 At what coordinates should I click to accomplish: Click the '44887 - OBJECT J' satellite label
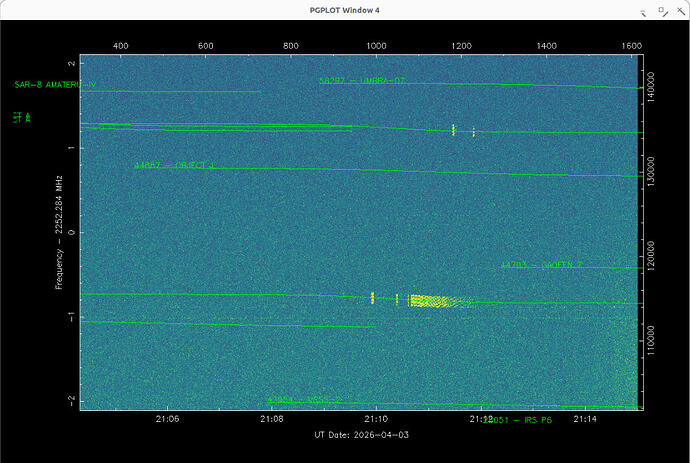[x=174, y=165]
